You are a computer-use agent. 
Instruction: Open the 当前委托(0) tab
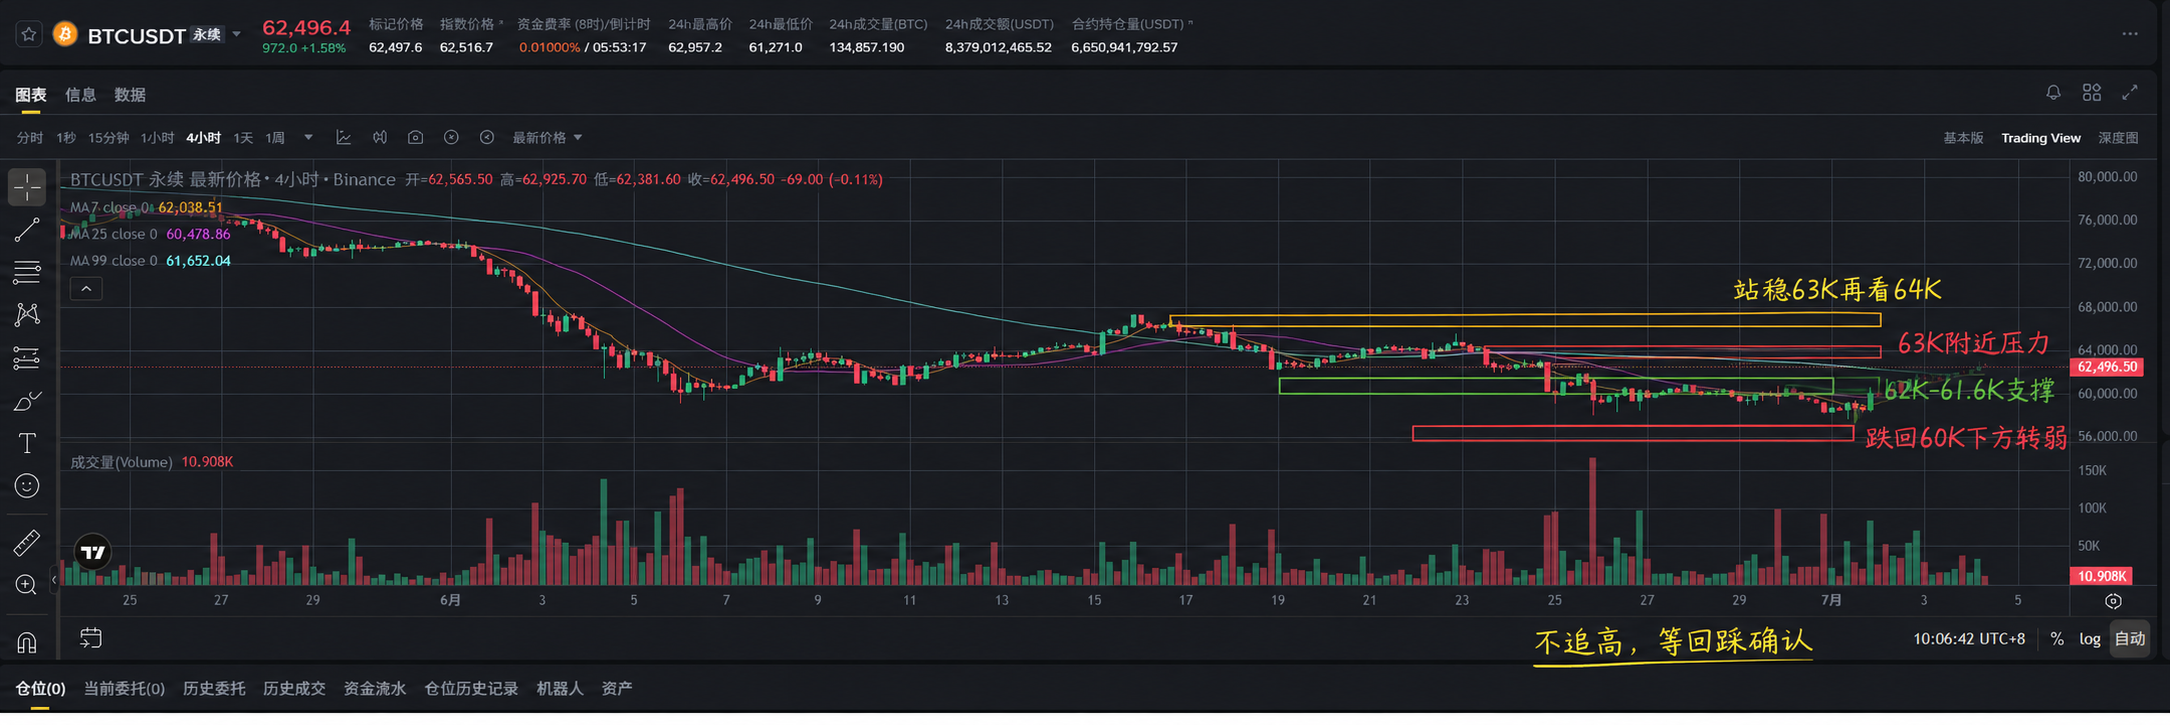pyautogui.click(x=124, y=689)
